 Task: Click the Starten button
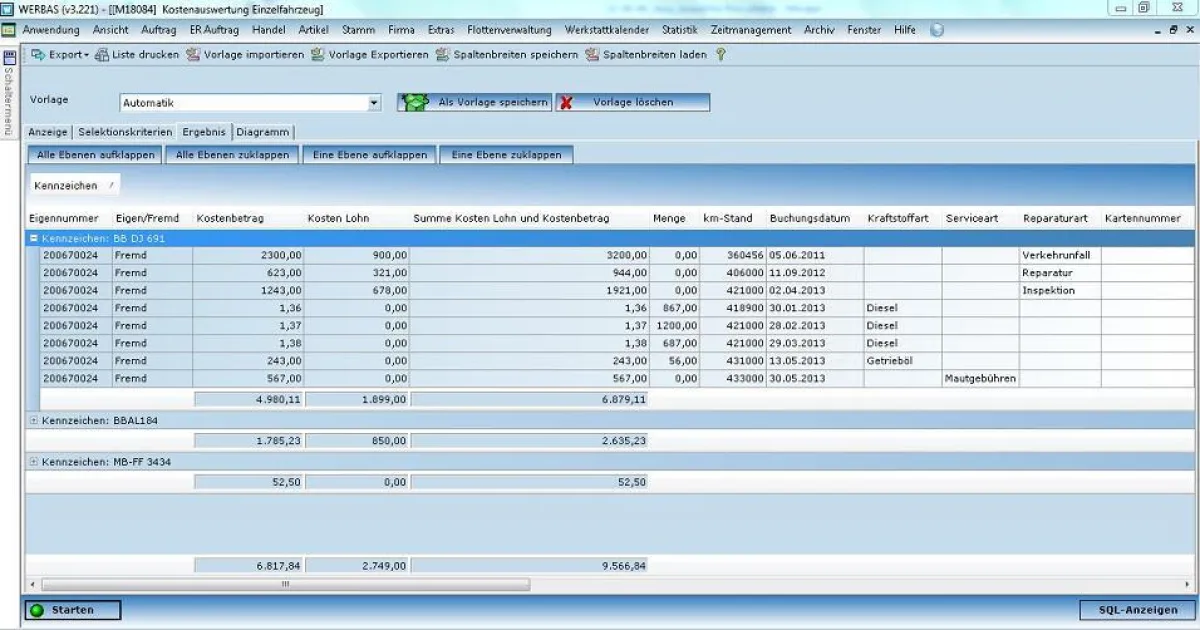[73, 610]
